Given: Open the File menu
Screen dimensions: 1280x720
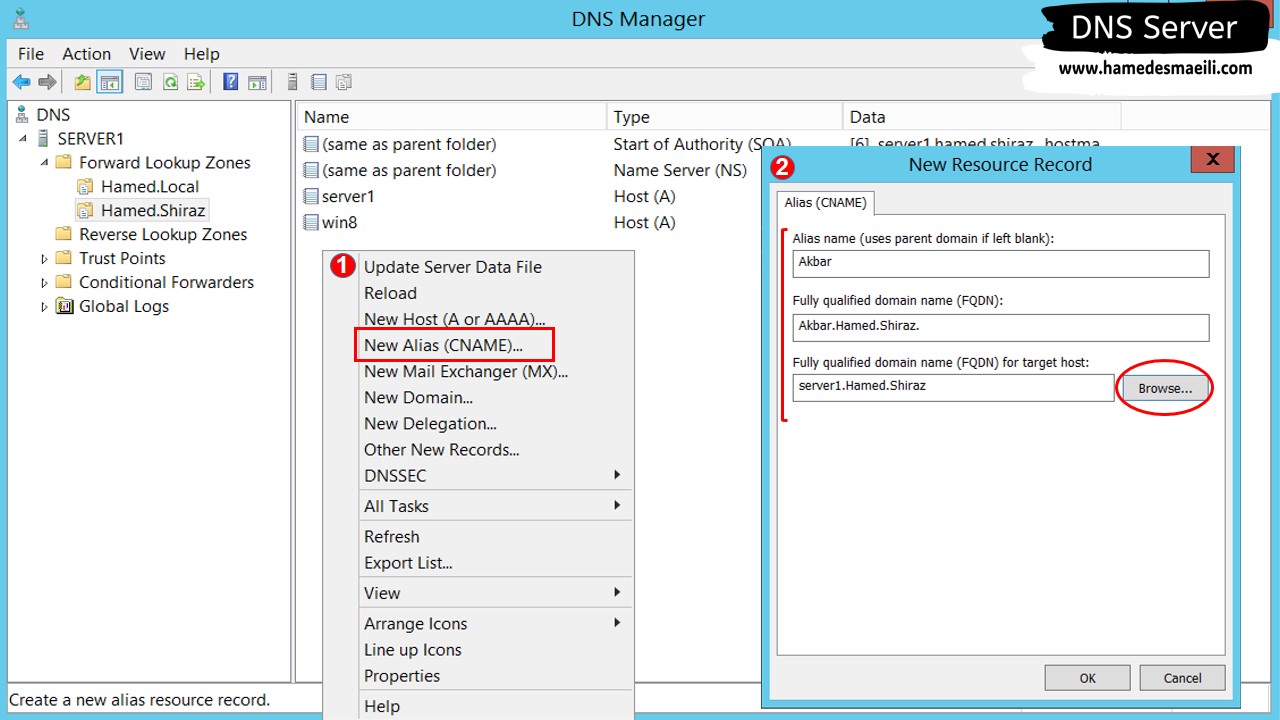Looking at the screenshot, I should 31,54.
